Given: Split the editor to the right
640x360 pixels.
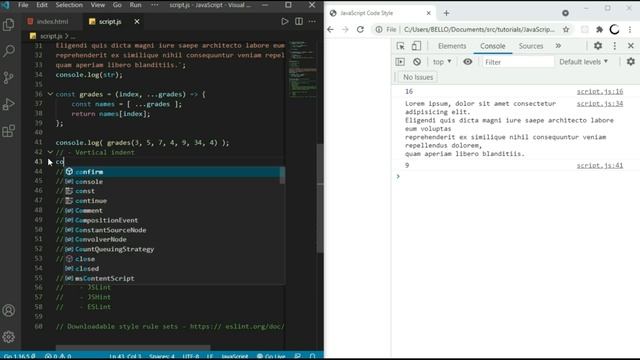Looking at the screenshot, I should pyautogui.click(x=299, y=21).
